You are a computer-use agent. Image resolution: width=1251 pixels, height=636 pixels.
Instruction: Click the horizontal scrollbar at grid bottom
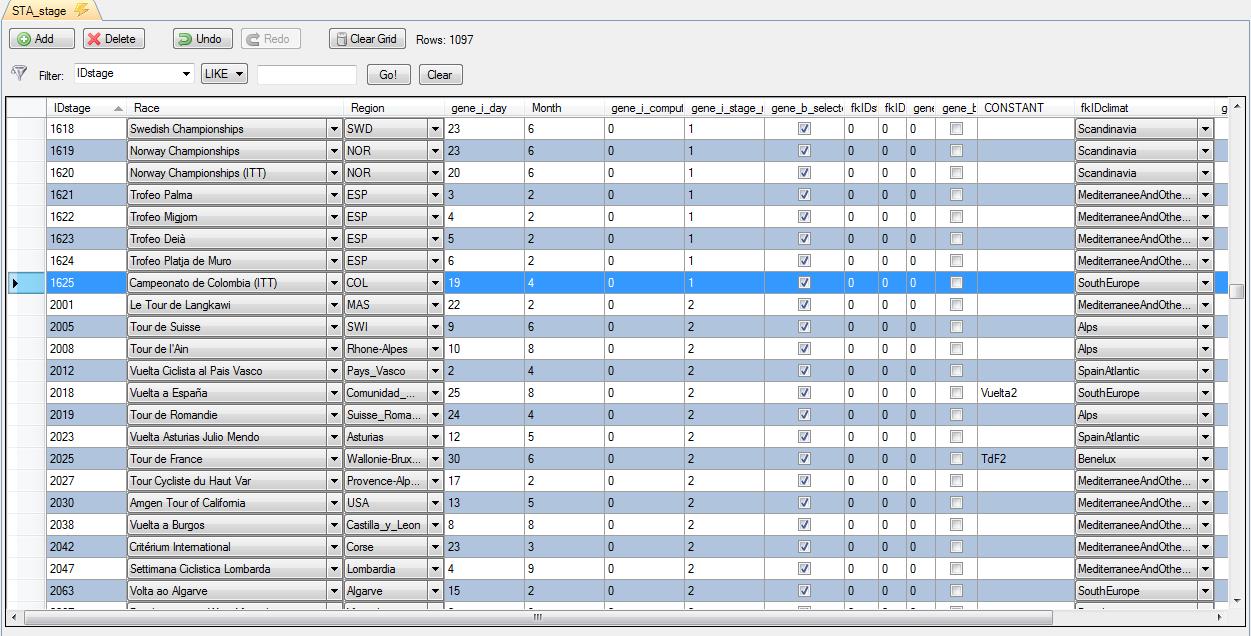[x=537, y=617]
